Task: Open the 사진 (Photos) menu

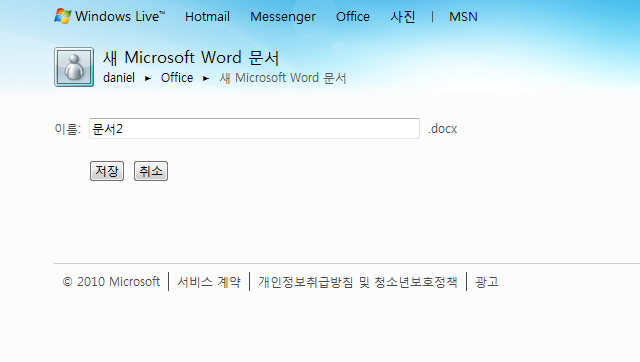Action: click(402, 17)
